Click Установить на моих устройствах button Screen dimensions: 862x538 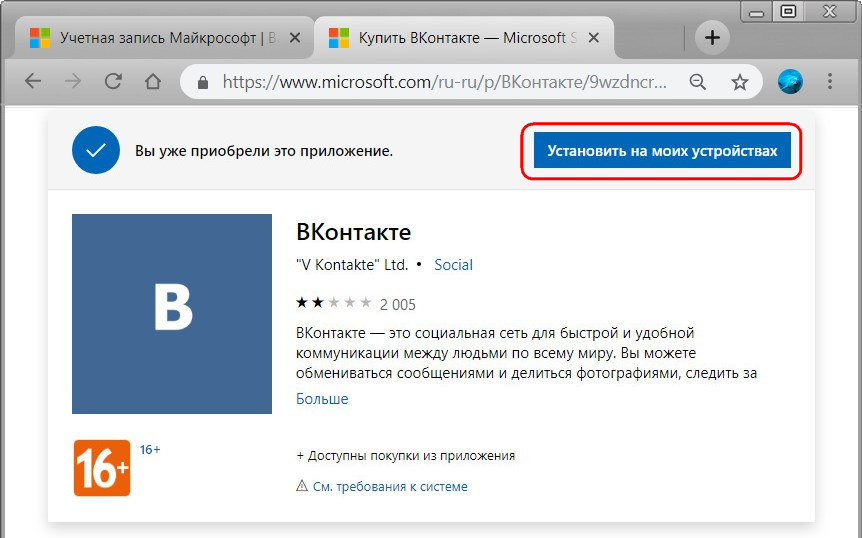662,151
